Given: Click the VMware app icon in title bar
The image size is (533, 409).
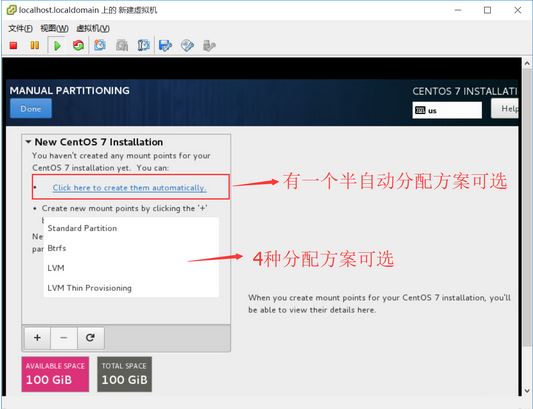Looking at the screenshot, I should (11, 10).
